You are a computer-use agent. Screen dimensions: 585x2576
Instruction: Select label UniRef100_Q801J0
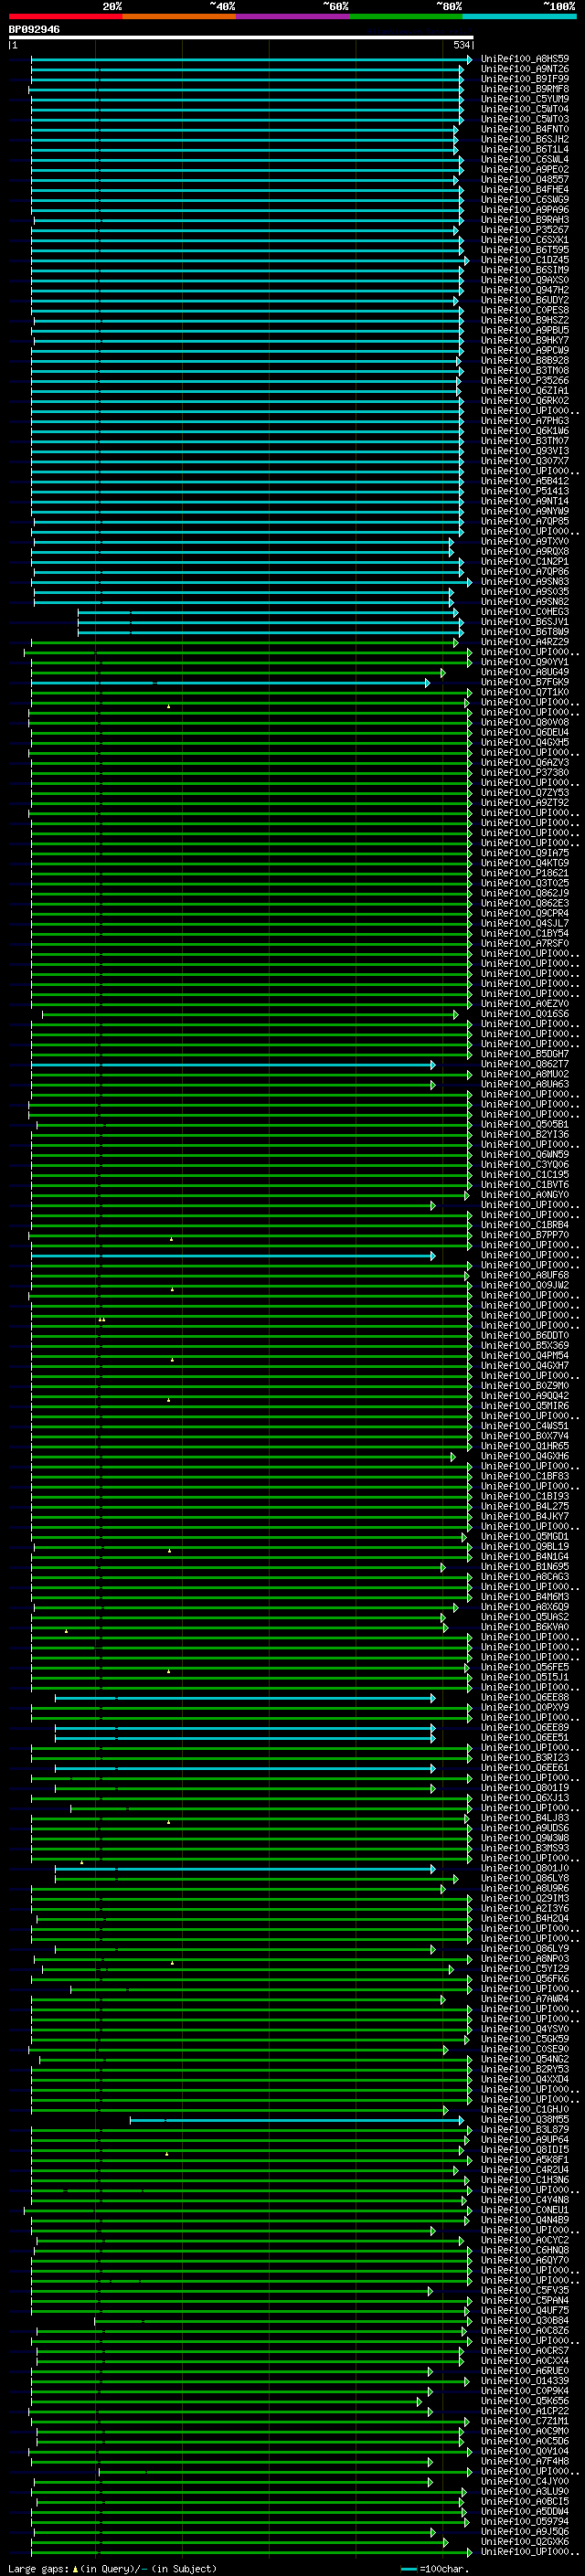click(x=525, y=1869)
